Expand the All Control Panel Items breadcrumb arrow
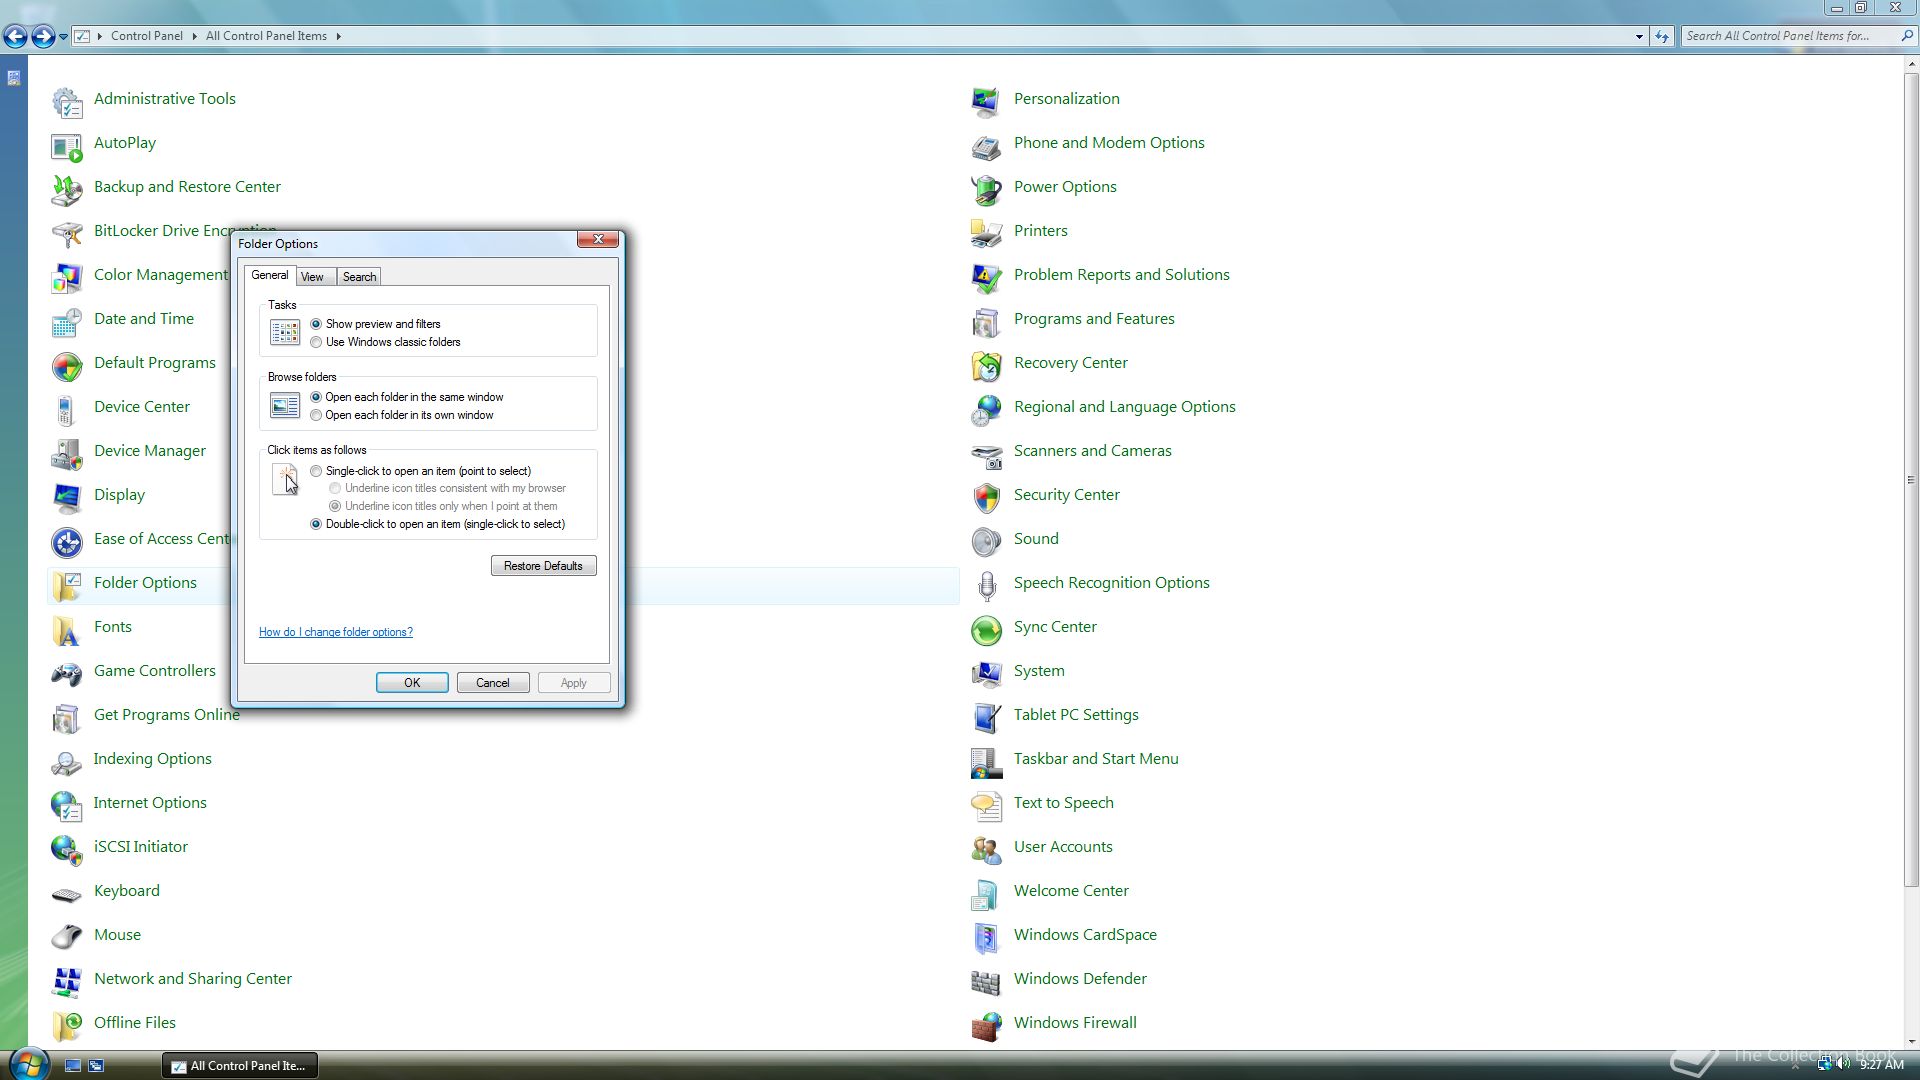Image resolution: width=1920 pixels, height=1080 pixels. click(339, 36)
